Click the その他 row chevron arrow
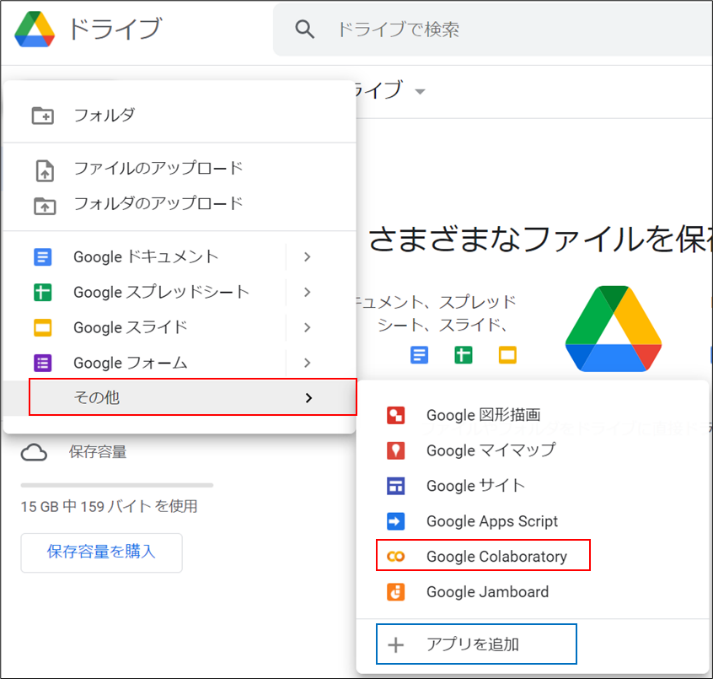This screenshot has width=713, height=679. (x=309, y=398)
